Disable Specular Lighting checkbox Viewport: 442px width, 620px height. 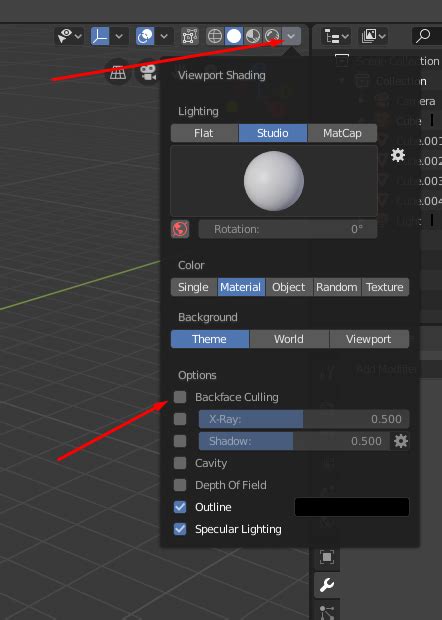180,529
